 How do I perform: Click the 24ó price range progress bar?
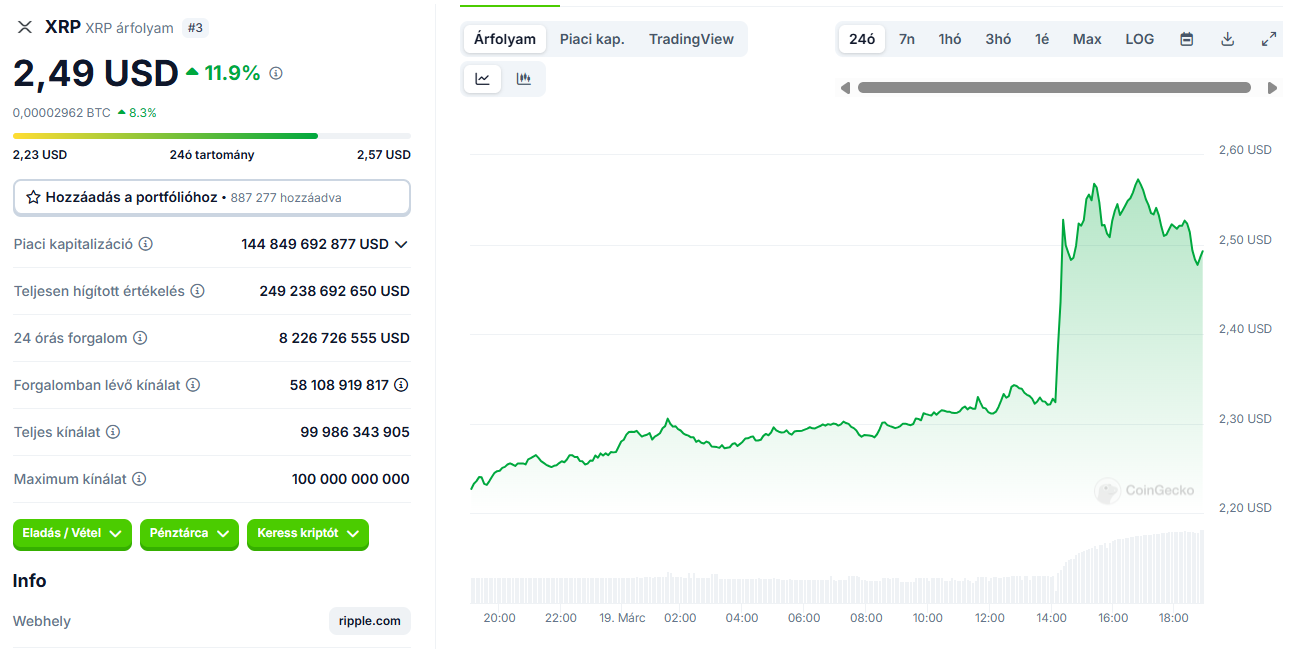(x=212, y=135)
